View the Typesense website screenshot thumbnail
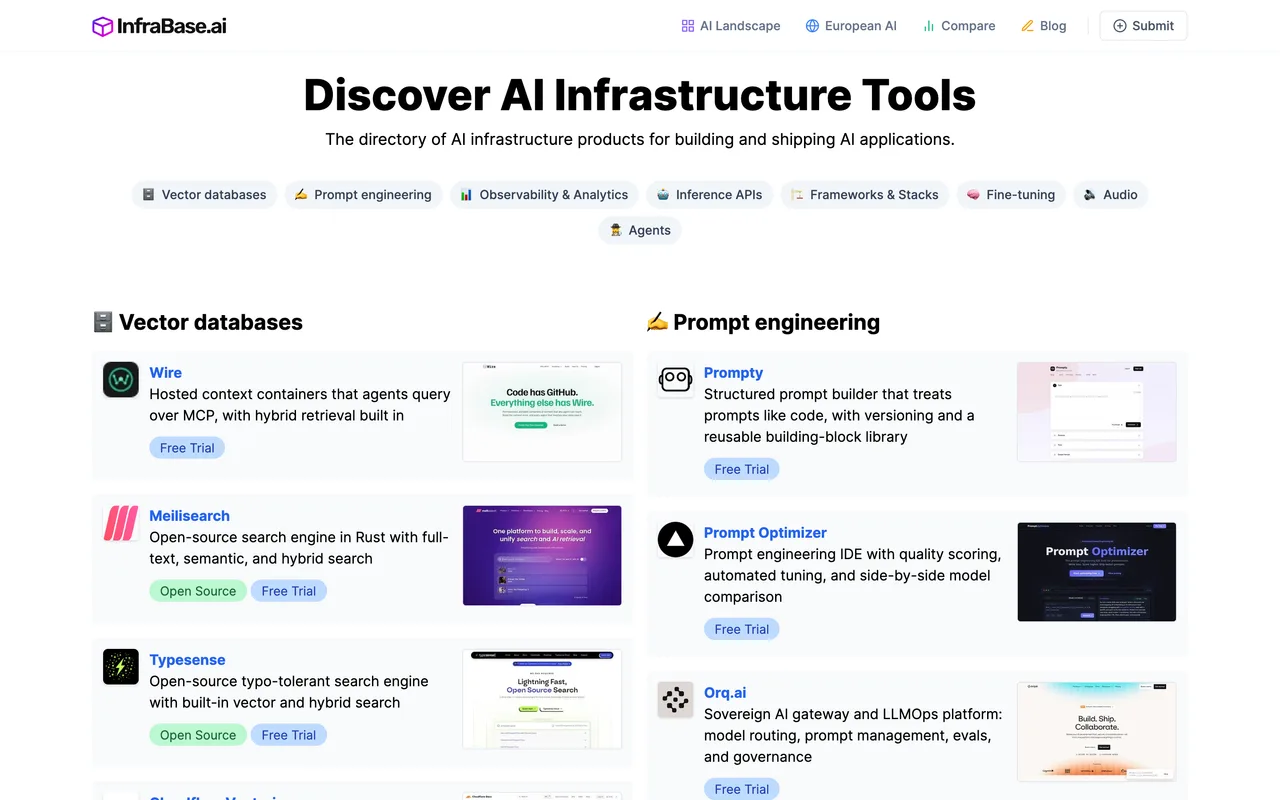Screen dimensions: 1280x800 pyautogui.click(x=542, y=699)
